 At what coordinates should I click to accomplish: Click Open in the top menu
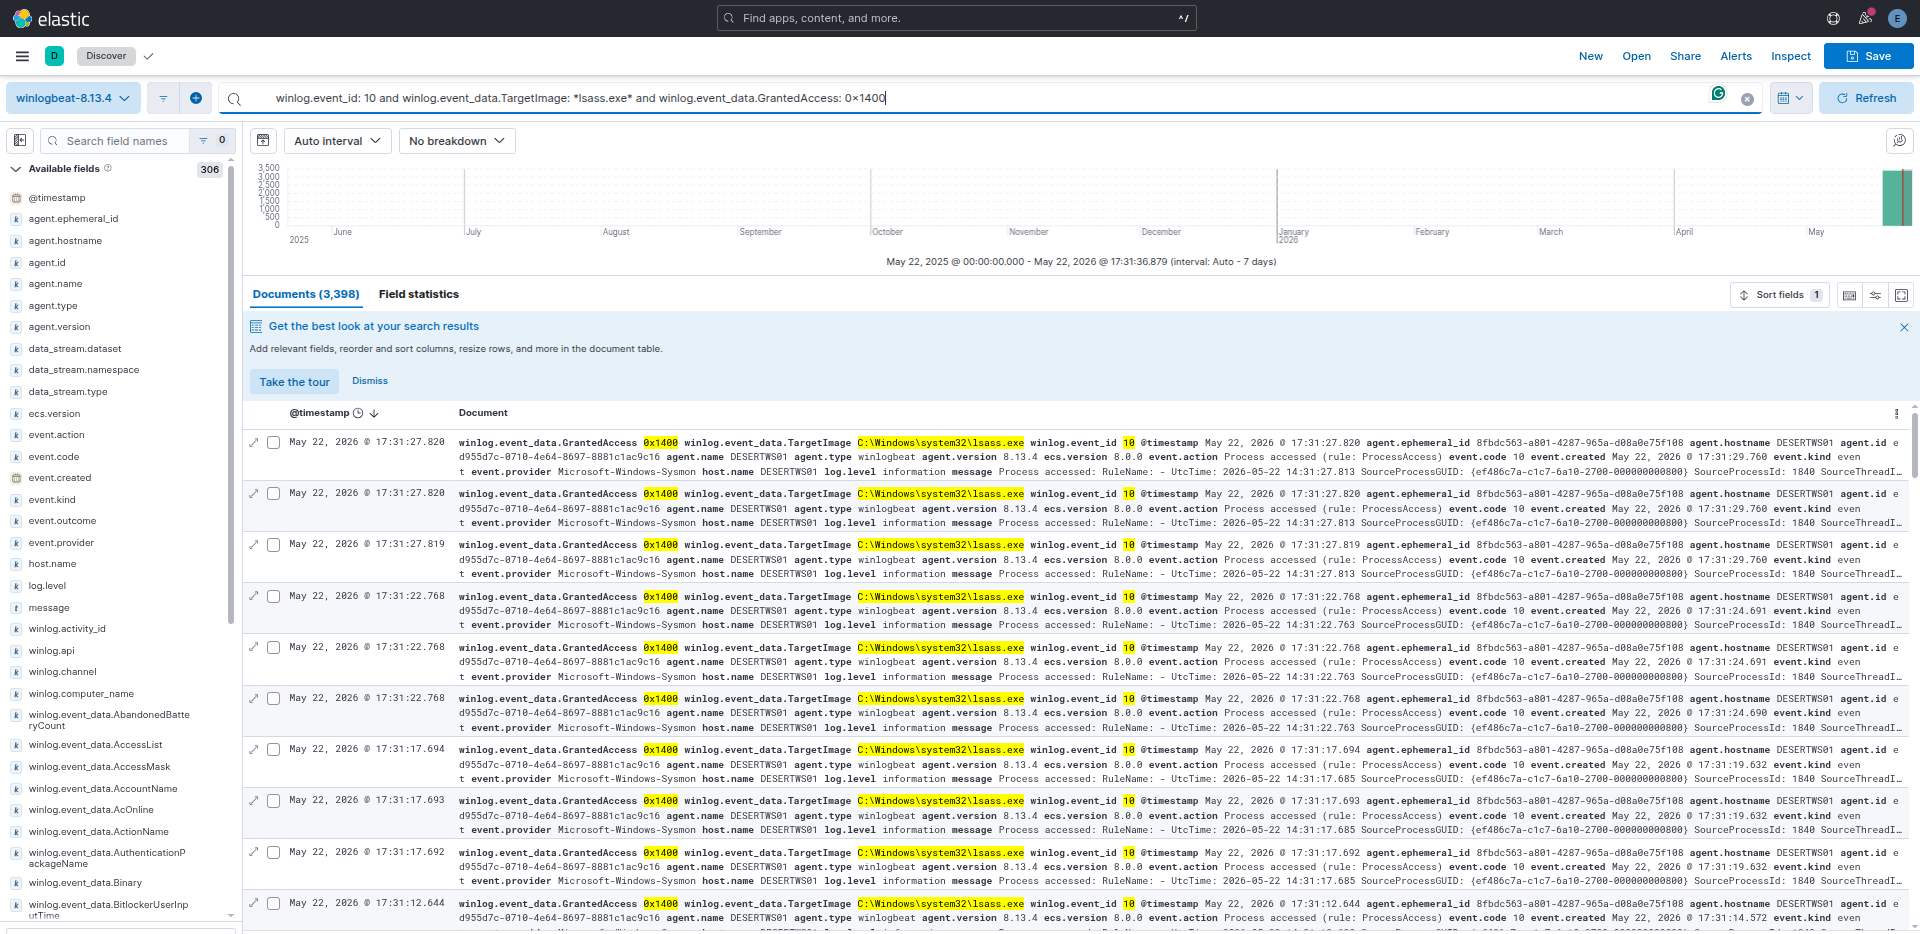[1636, 56]
